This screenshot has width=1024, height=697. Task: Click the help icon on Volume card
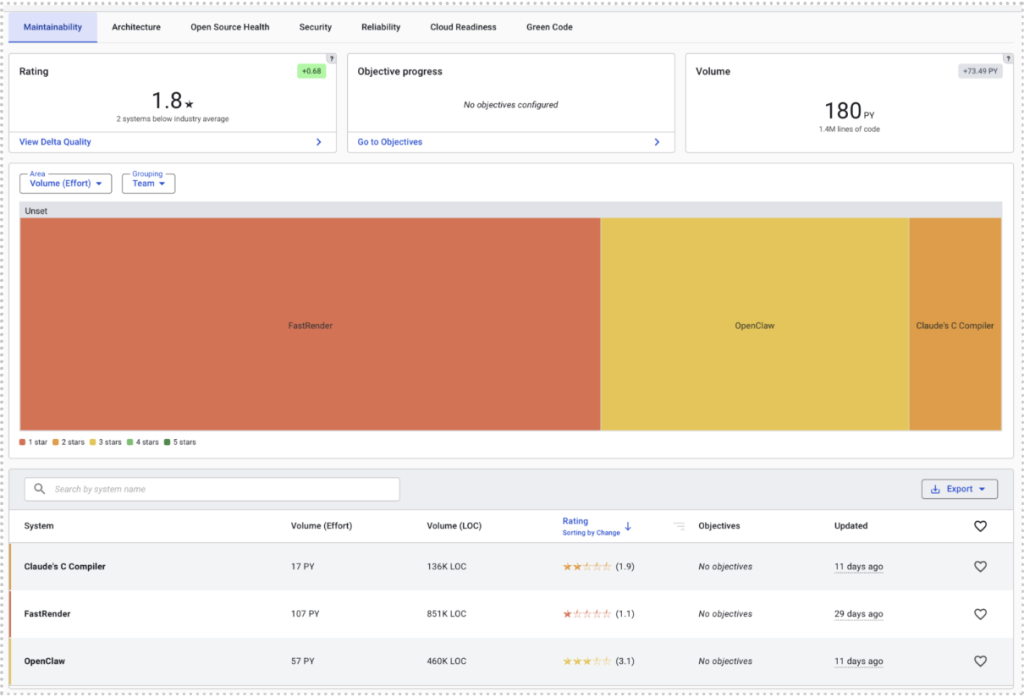tap(1008, 59)
